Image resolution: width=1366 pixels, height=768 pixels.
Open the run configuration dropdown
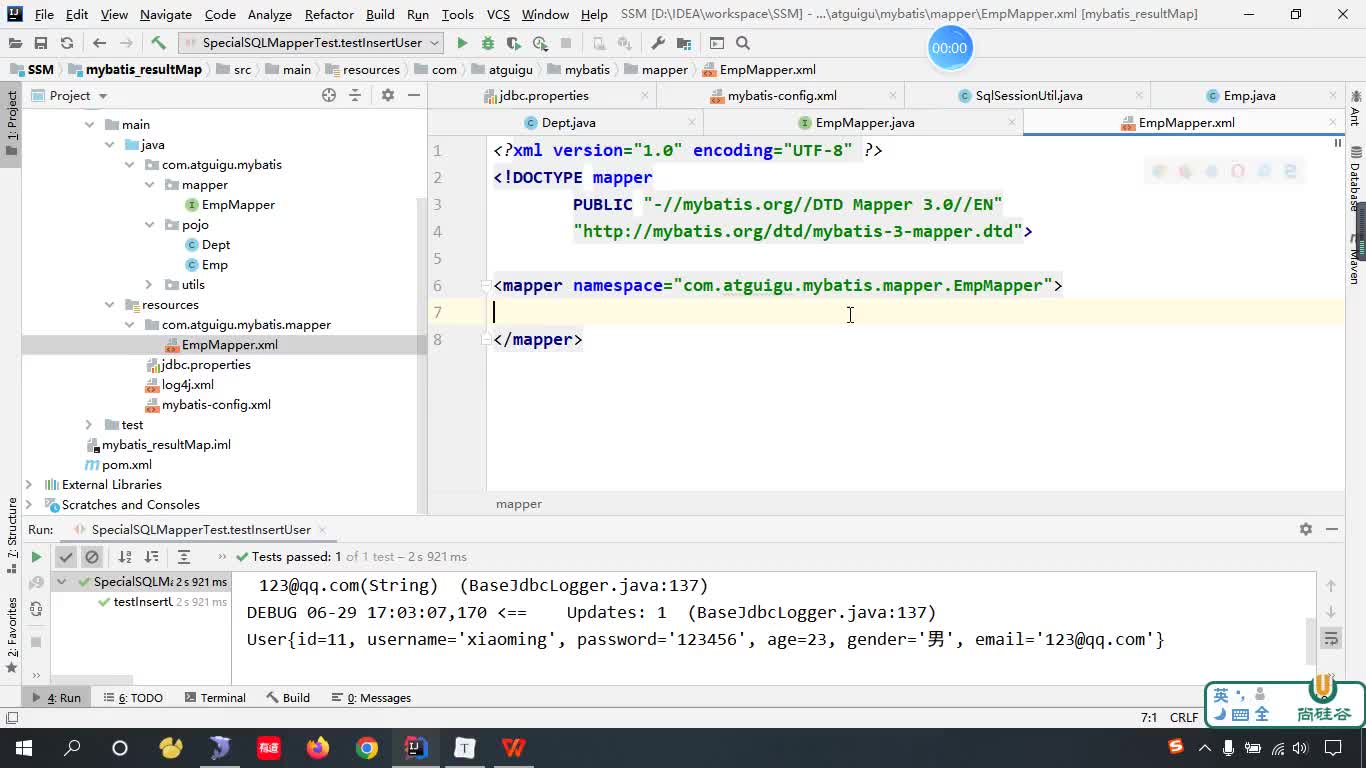click(311, 43)
